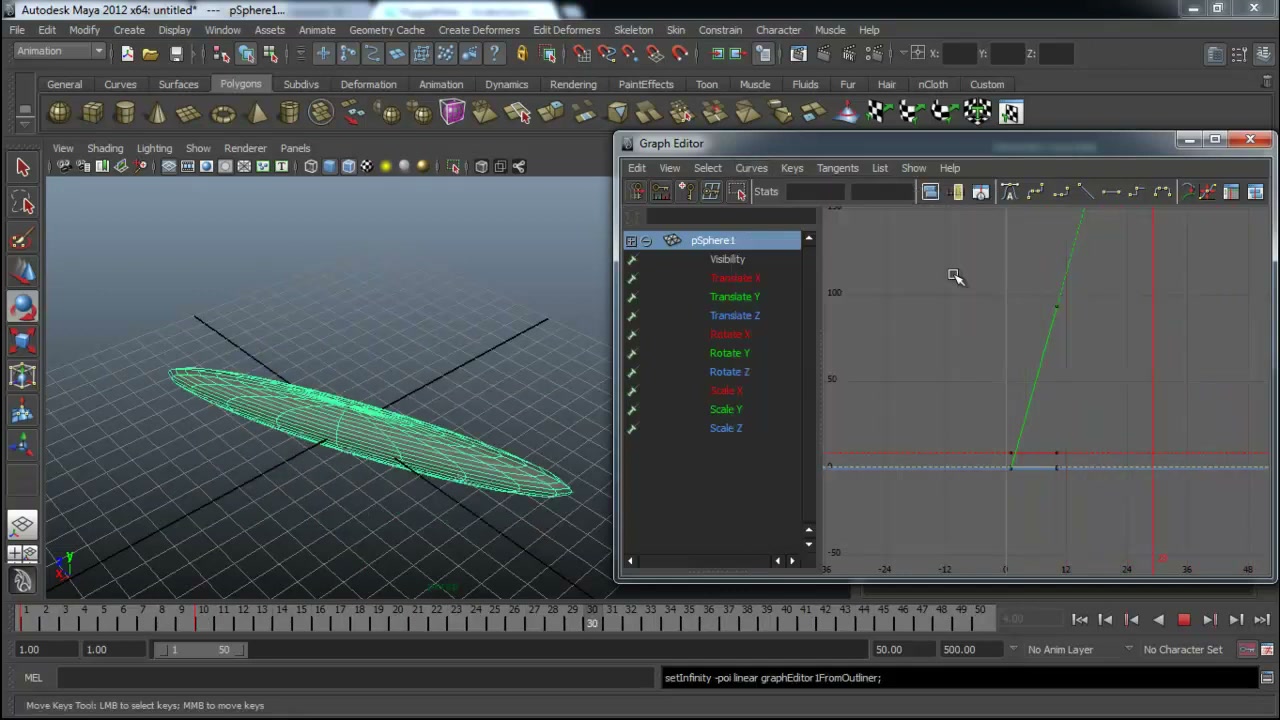Go to start of playback range
1280x720 pixels.
[x=1080, y=620]
